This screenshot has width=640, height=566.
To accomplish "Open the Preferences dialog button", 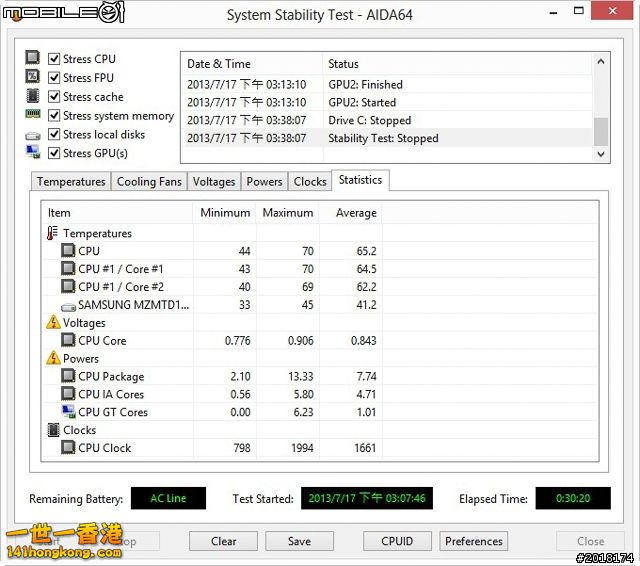I will tap(473, 541).
